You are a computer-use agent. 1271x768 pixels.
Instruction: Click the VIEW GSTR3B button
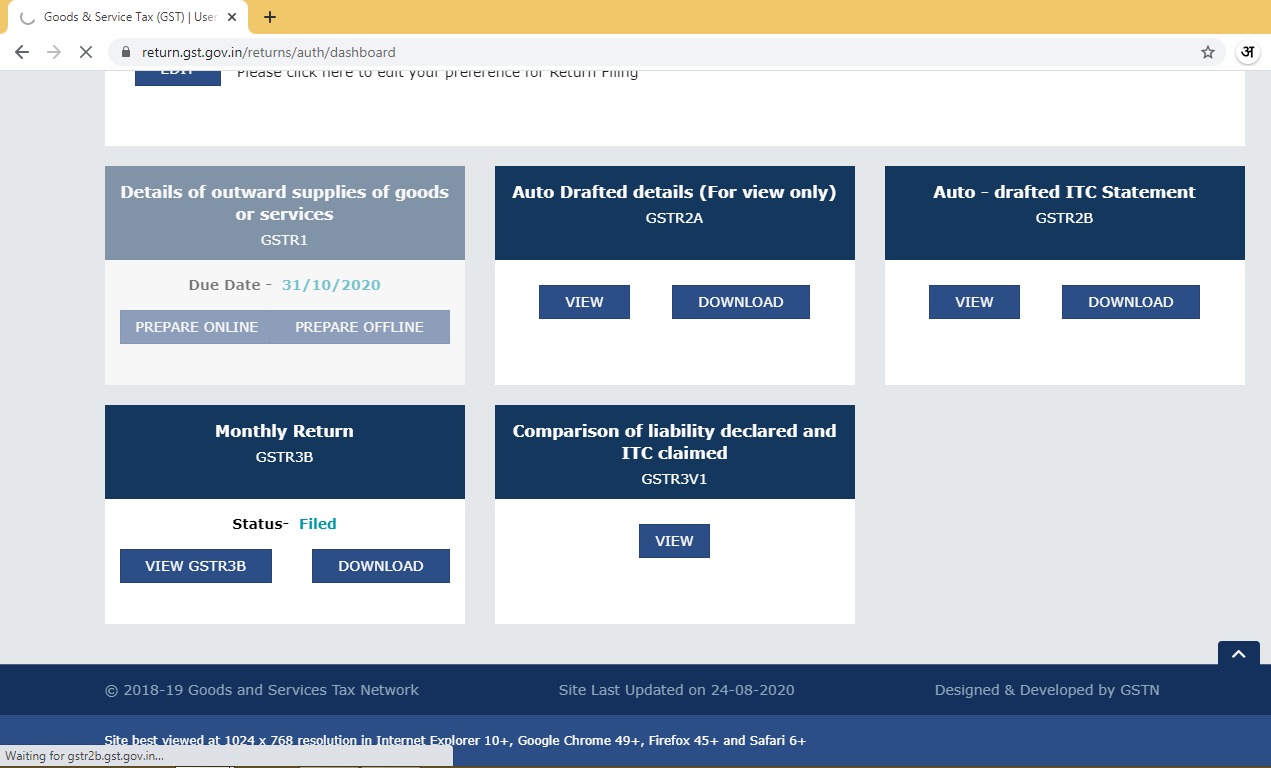click(x=195, y=566)
